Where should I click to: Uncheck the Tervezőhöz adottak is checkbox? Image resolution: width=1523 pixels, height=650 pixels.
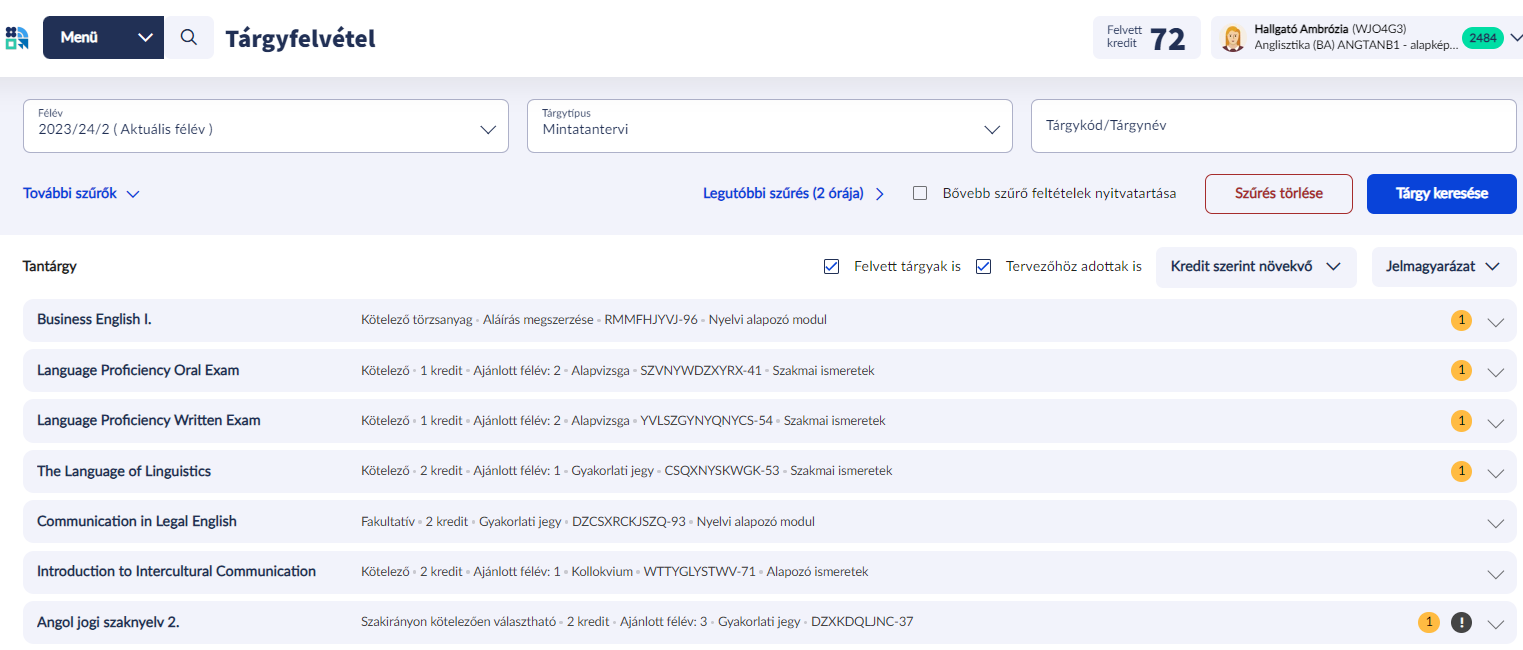point(983,267)
